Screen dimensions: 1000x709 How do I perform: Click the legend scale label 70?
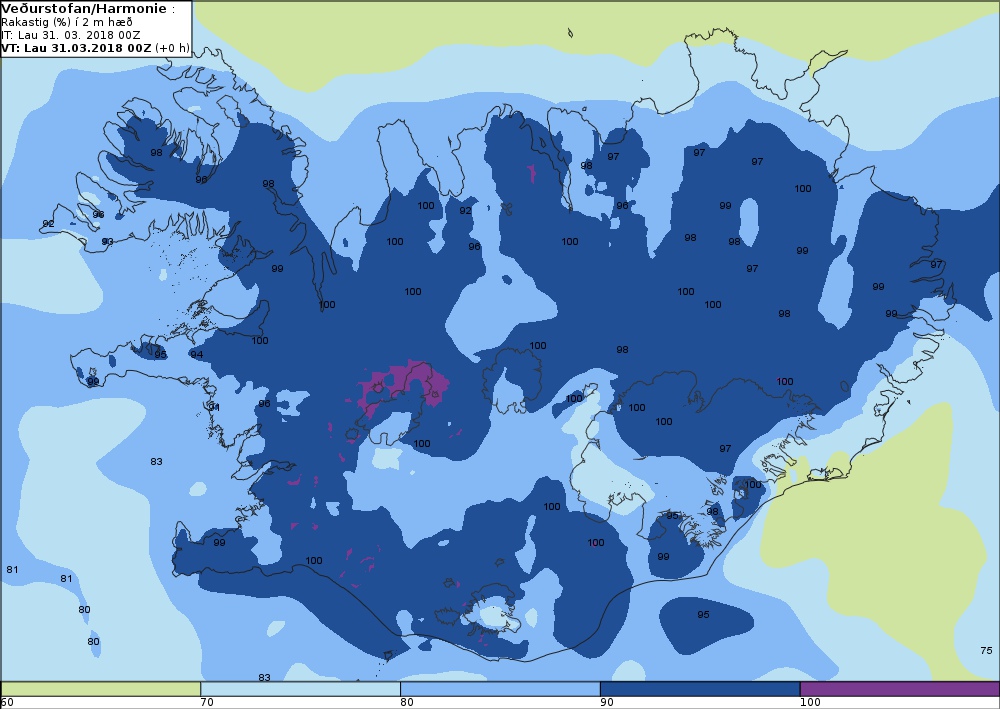(207, 703)
